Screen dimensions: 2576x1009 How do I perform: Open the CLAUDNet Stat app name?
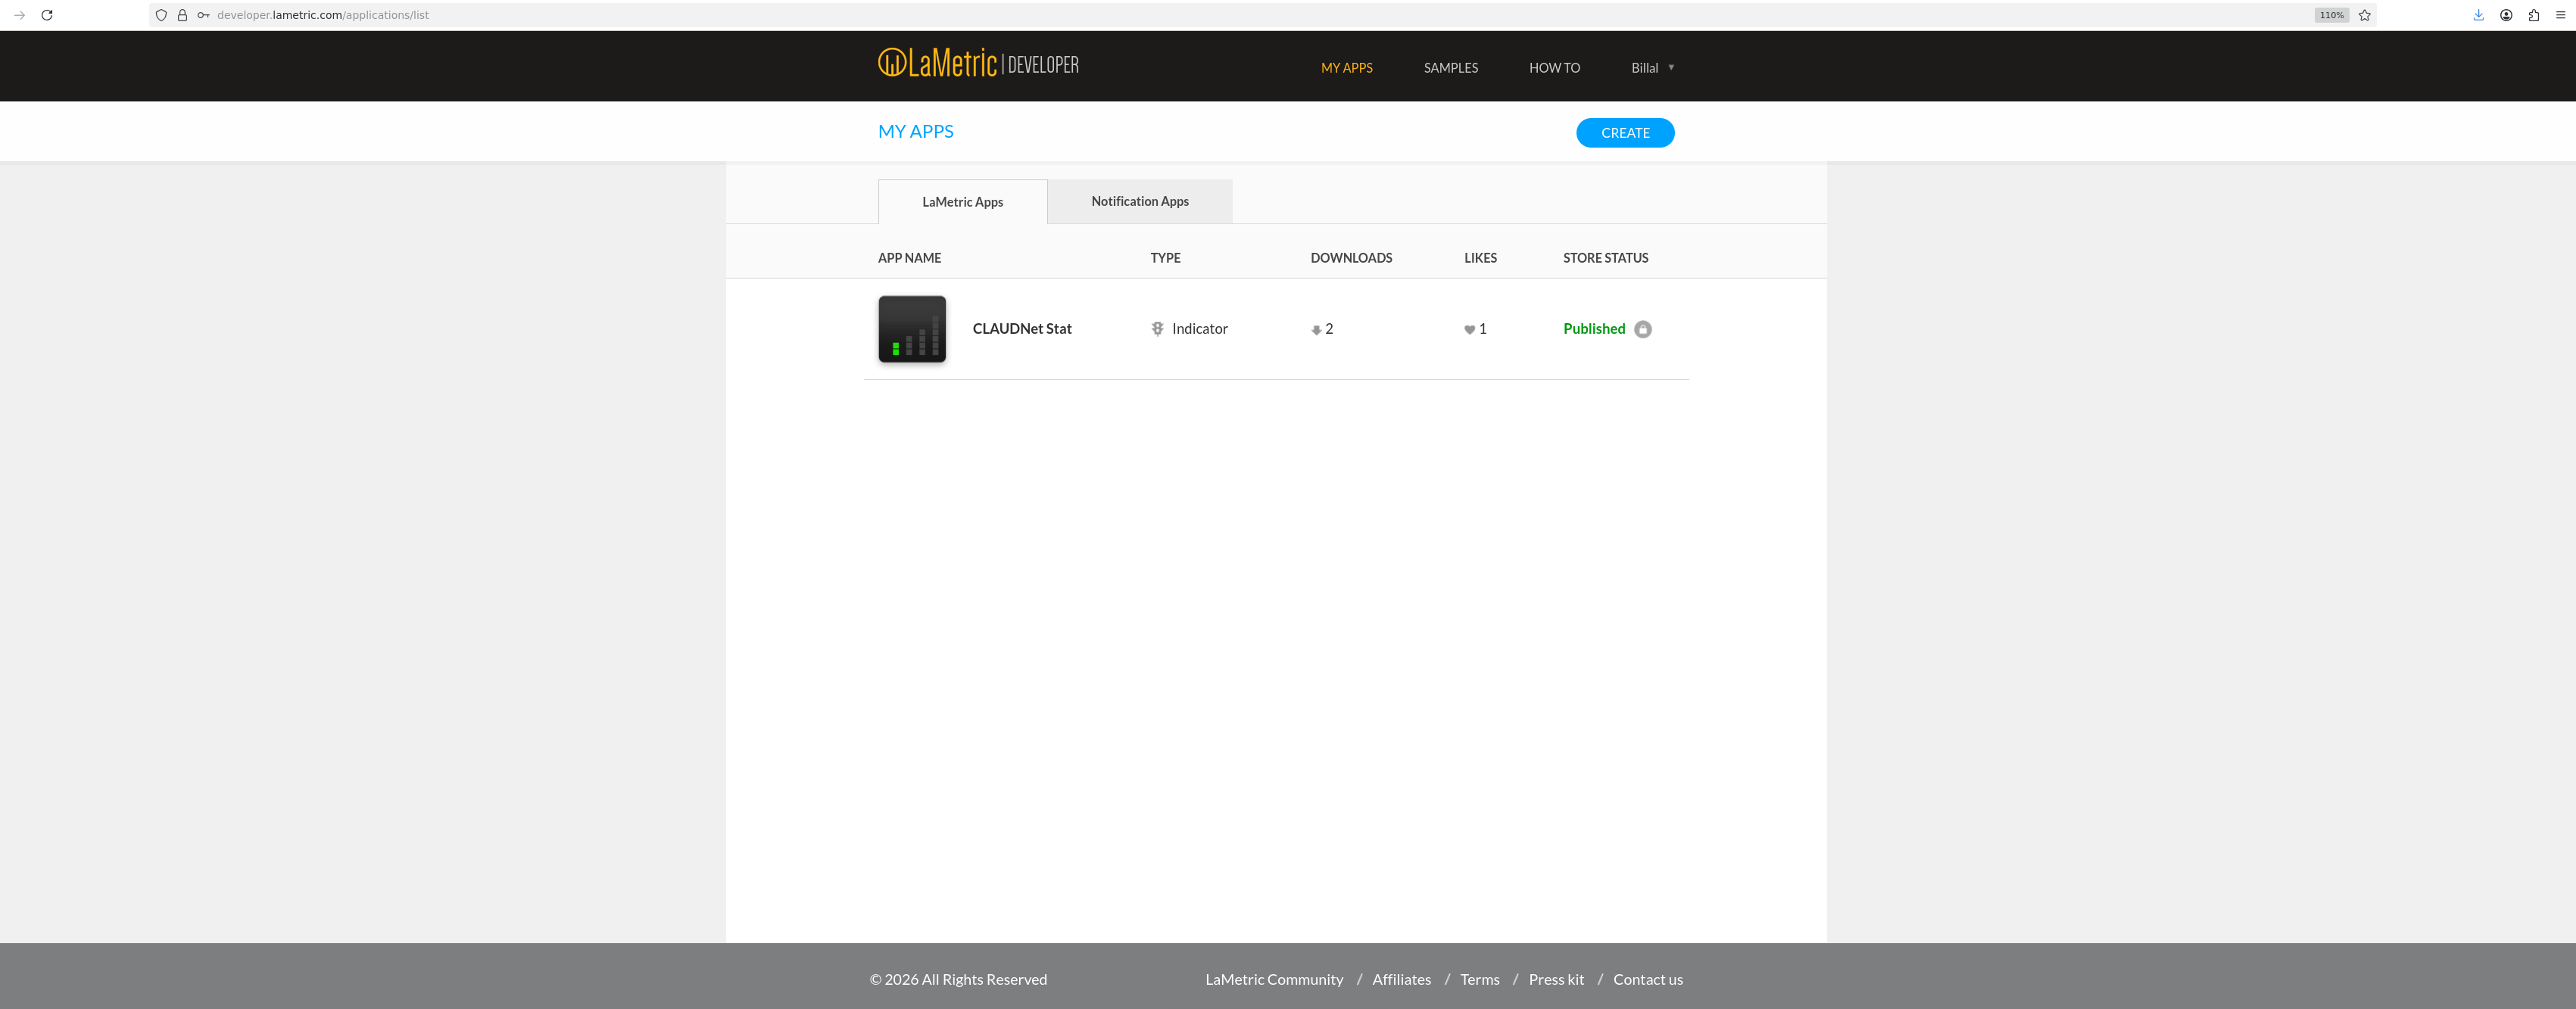(x=1021, y=329)
